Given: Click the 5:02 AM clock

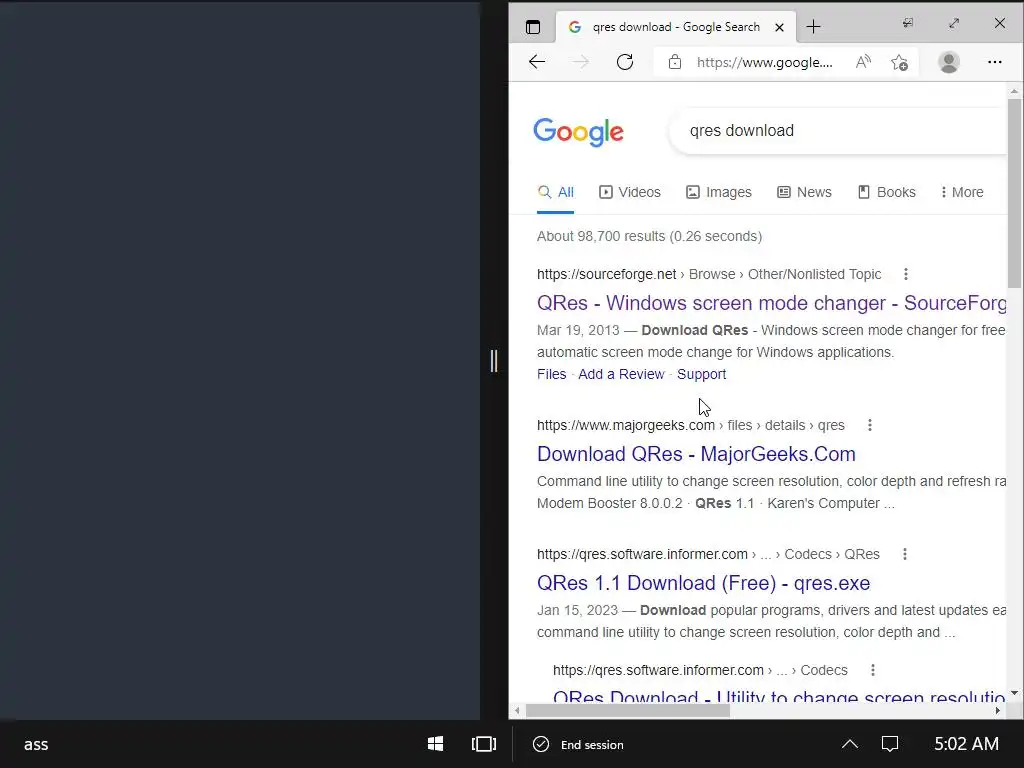Looking at the screenshot, I should [x=967, y=744].
